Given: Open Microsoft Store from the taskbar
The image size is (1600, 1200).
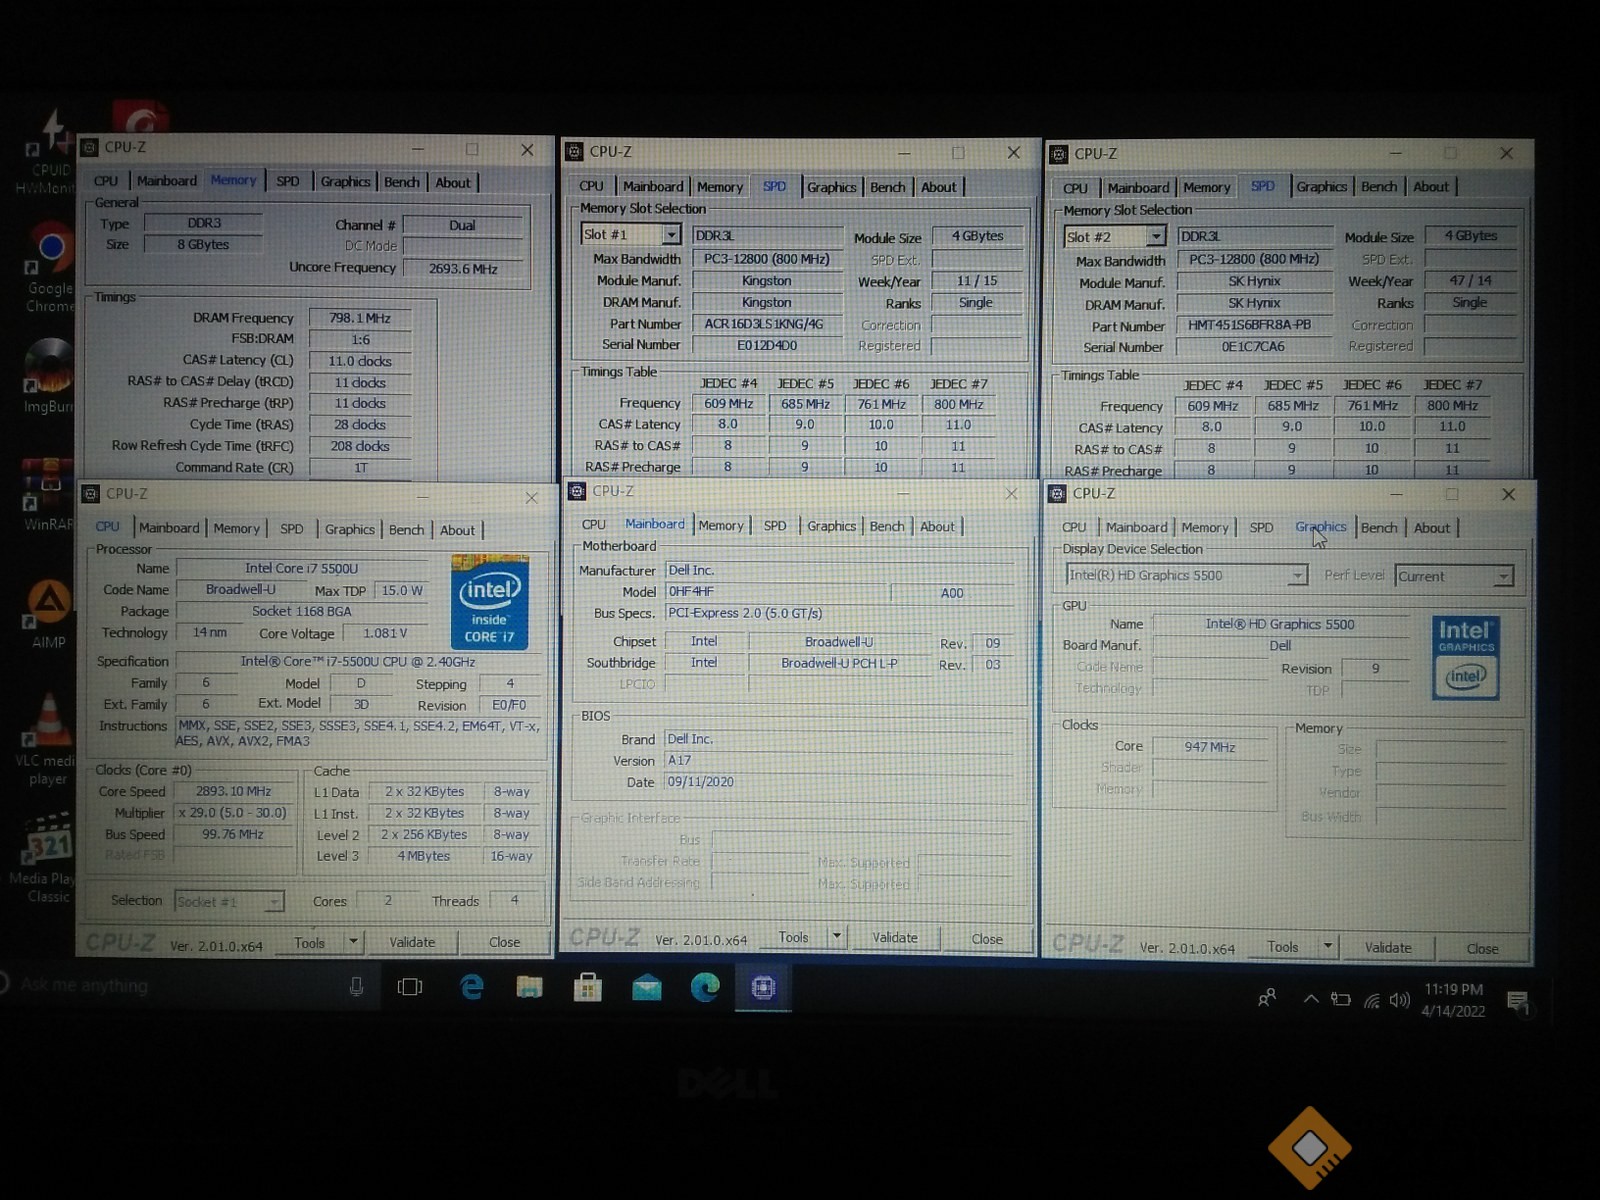Looking at the screenshot, I should tap(587, 988).
